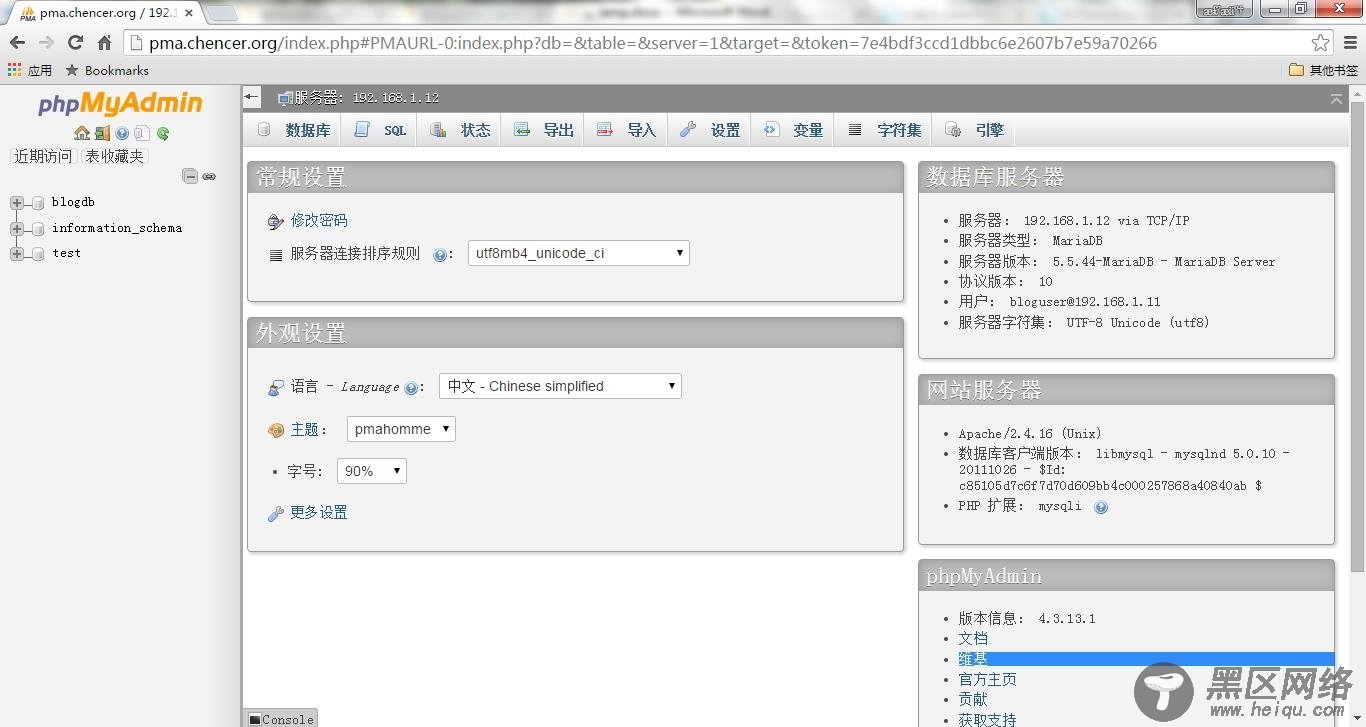1366x727 pixels.
Task: Open the 变量 variables tab
Action: pos(793,130)
